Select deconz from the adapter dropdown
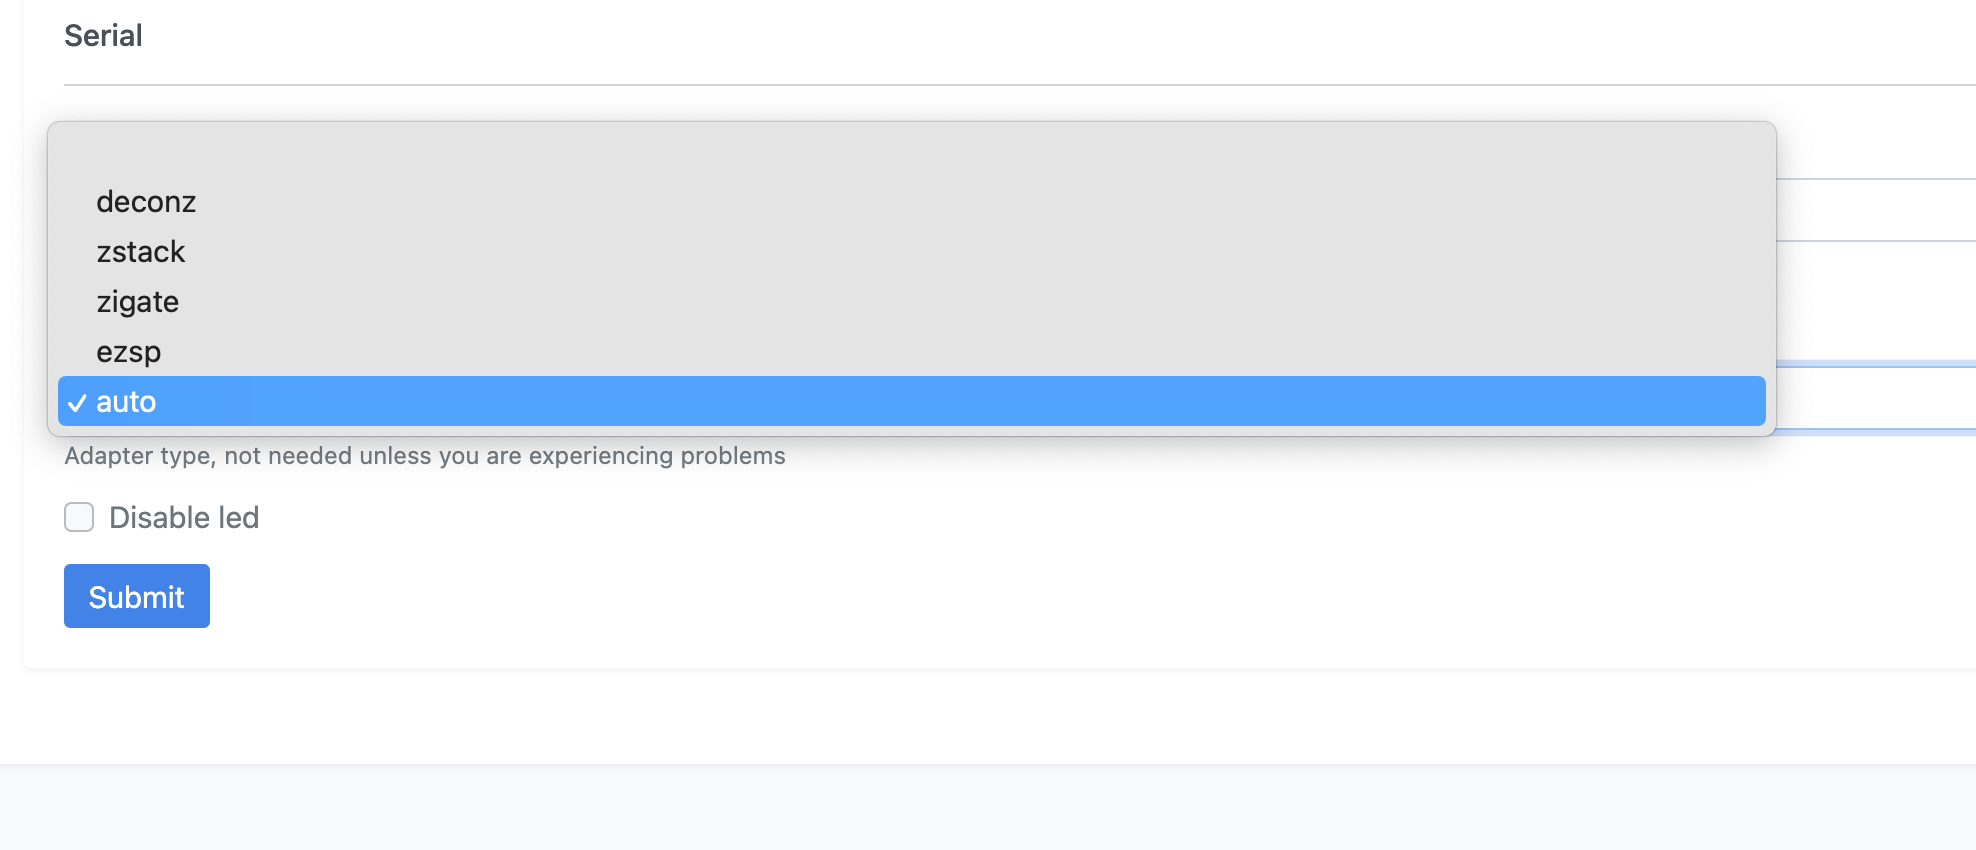Viewport: 1976px width, 850px height. pos(145,202)
